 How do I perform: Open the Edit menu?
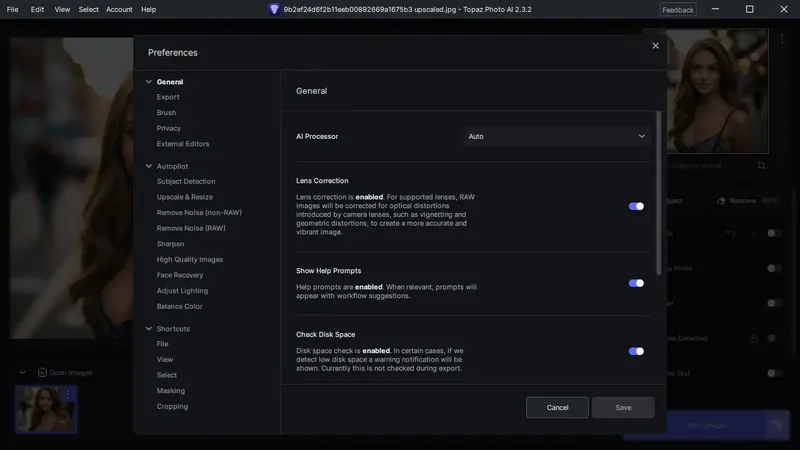tap(37, 9)
